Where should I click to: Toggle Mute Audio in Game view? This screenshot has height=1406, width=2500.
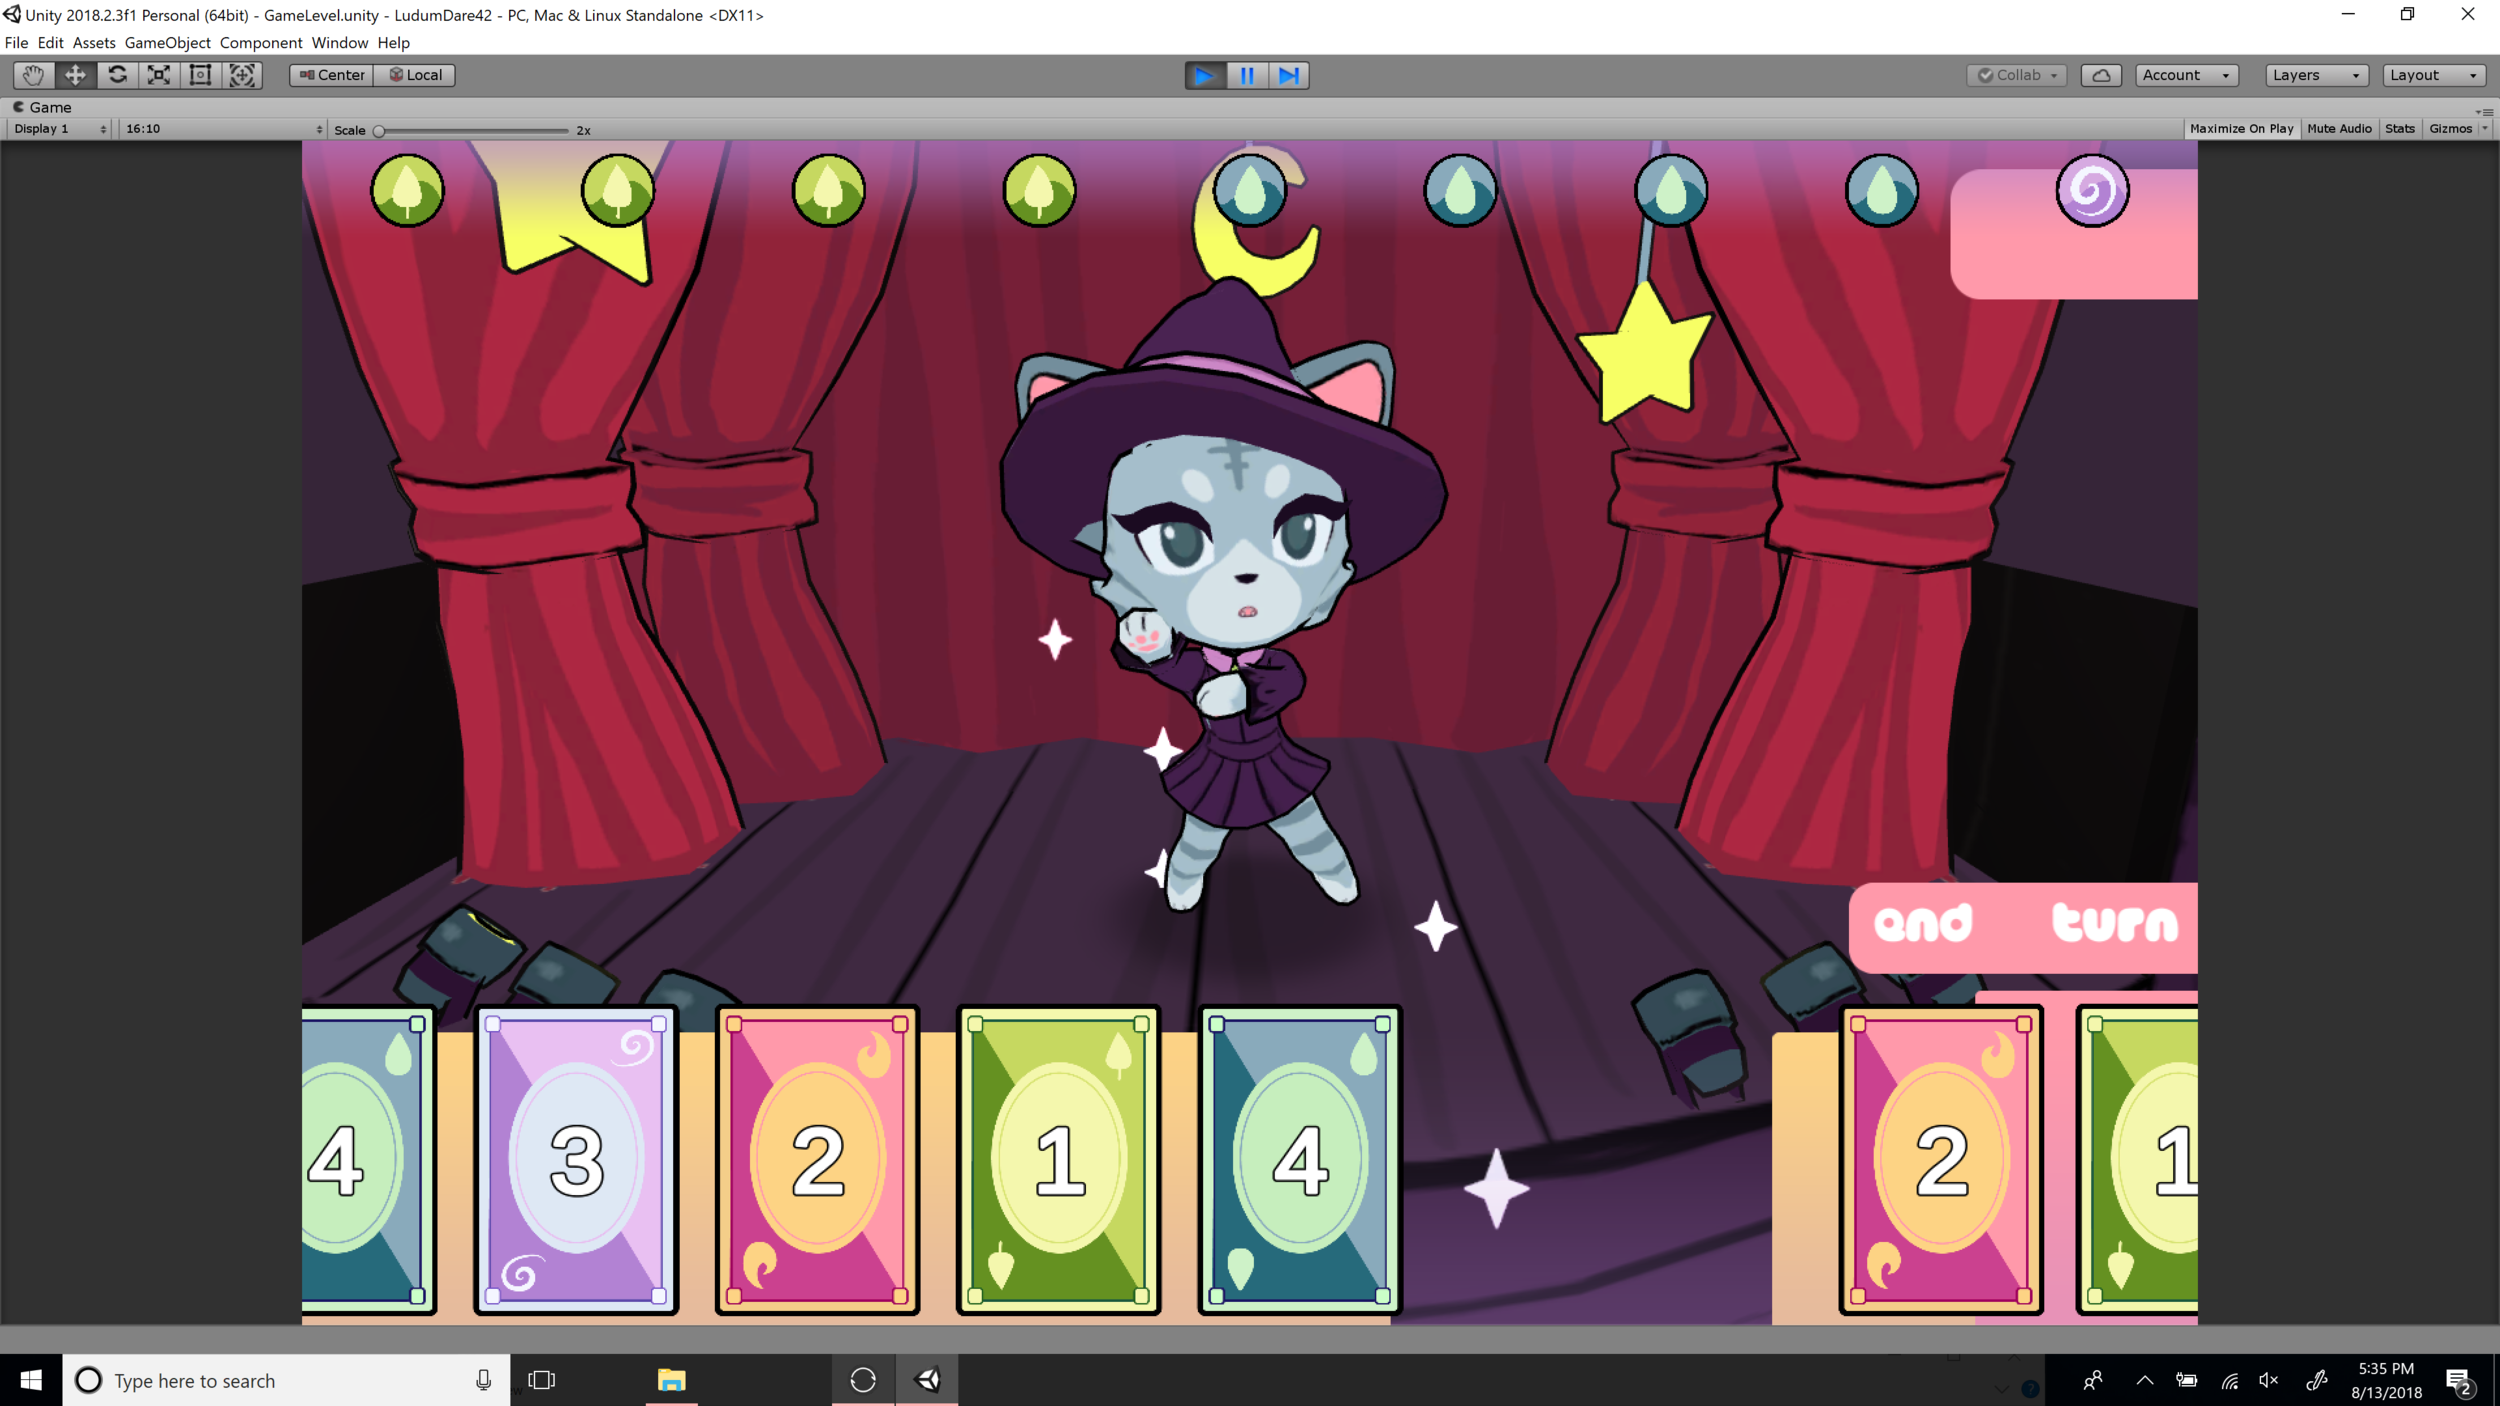(2338, 129)
